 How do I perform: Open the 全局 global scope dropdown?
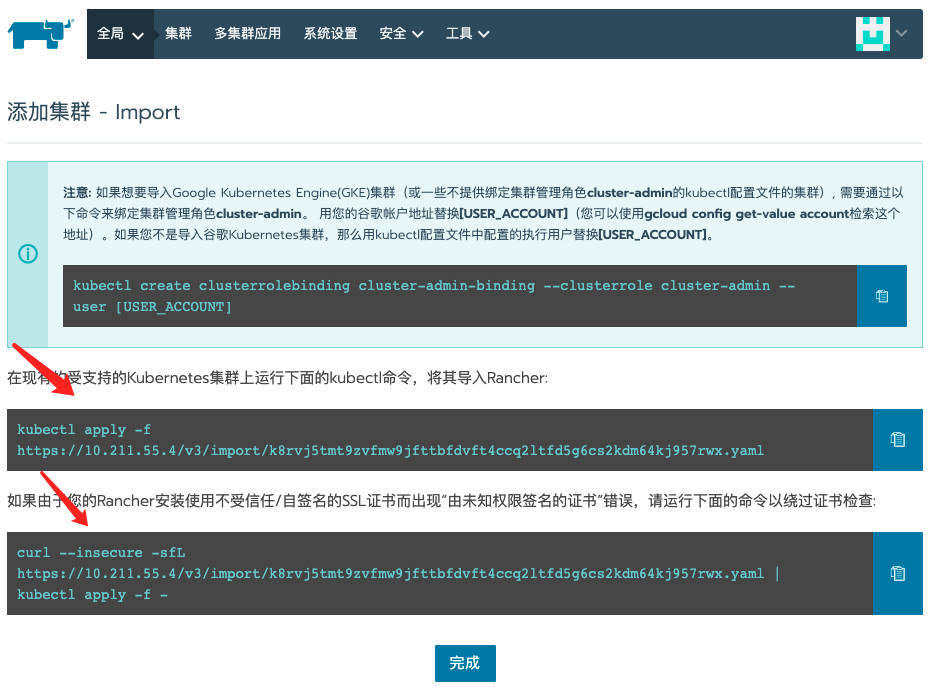click(x=120, y=34)
